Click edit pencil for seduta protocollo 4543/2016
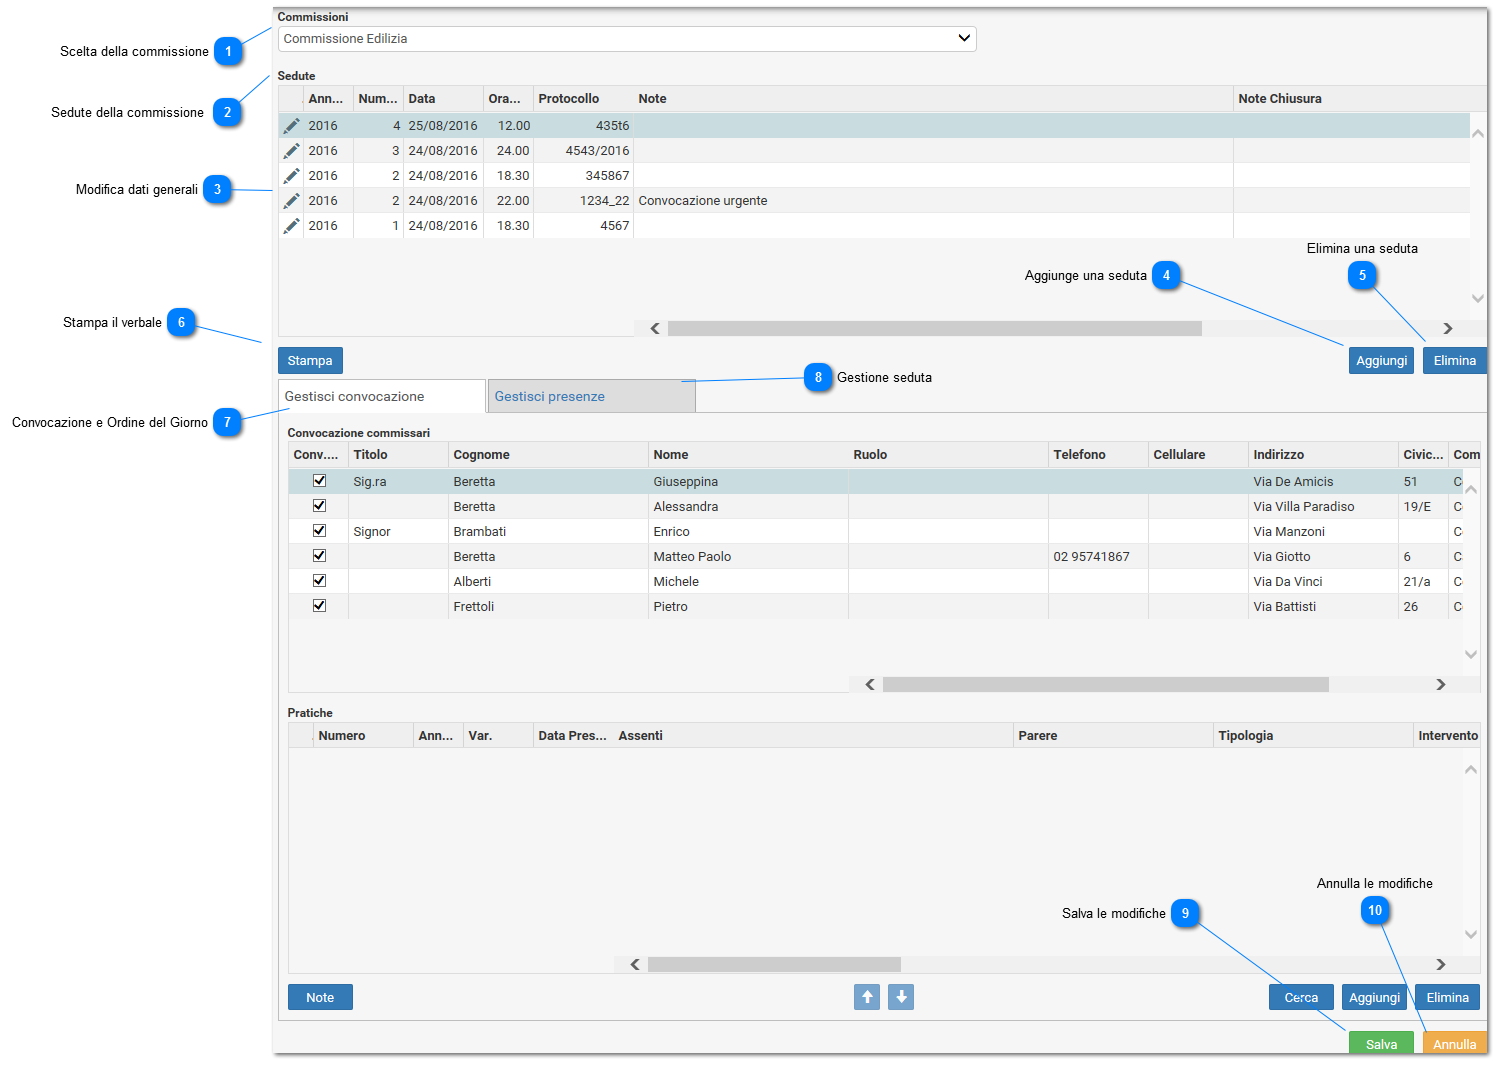Screen dimensions: 1507x1072 291,151
